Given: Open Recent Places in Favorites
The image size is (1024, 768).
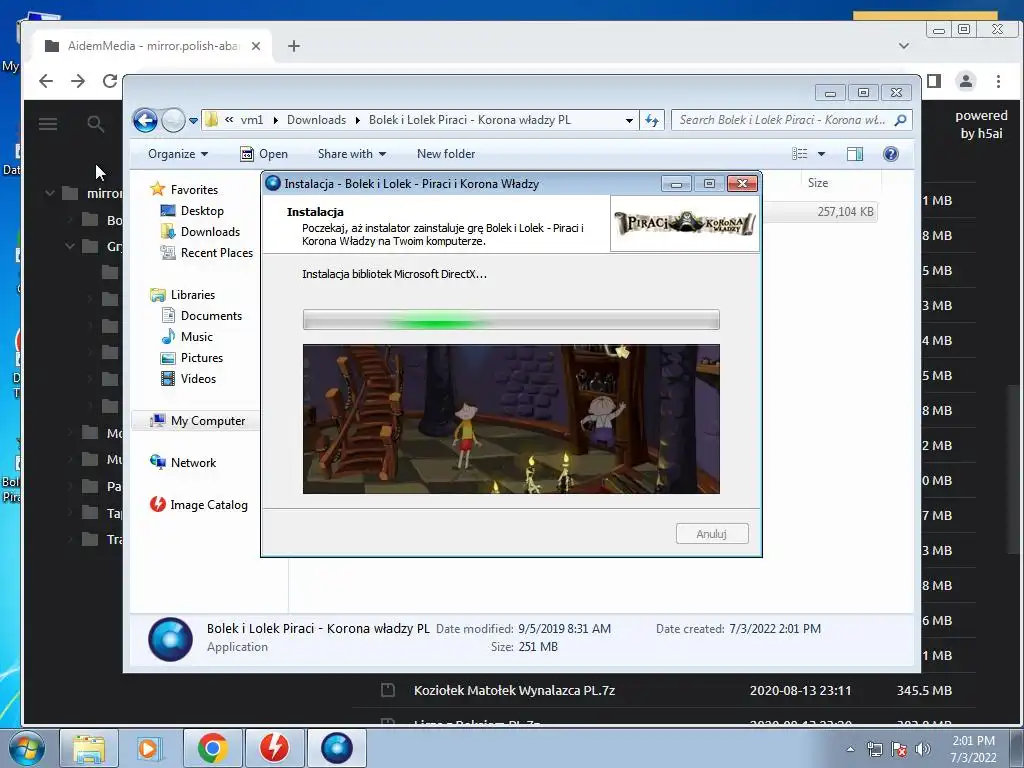Looking at the screenshot, I should [x=206, y=253].
